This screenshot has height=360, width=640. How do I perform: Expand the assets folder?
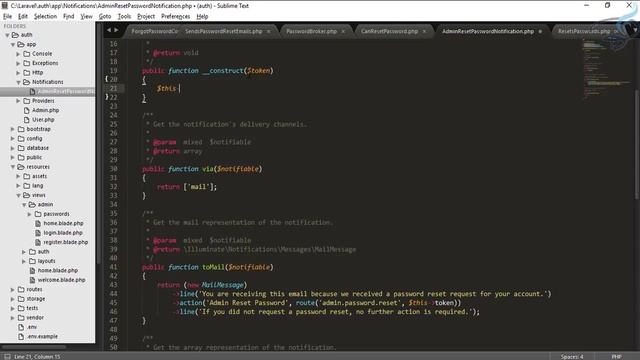click(18, 176)
